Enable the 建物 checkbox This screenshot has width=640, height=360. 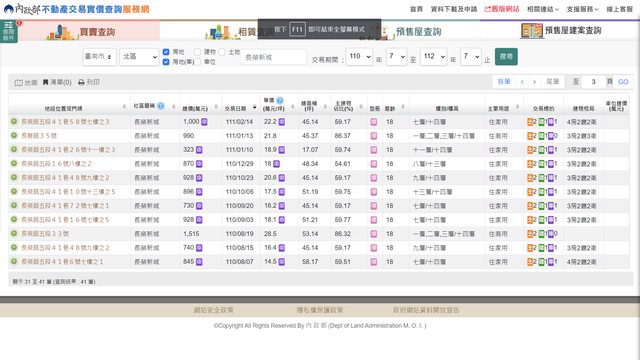[198, 52]
